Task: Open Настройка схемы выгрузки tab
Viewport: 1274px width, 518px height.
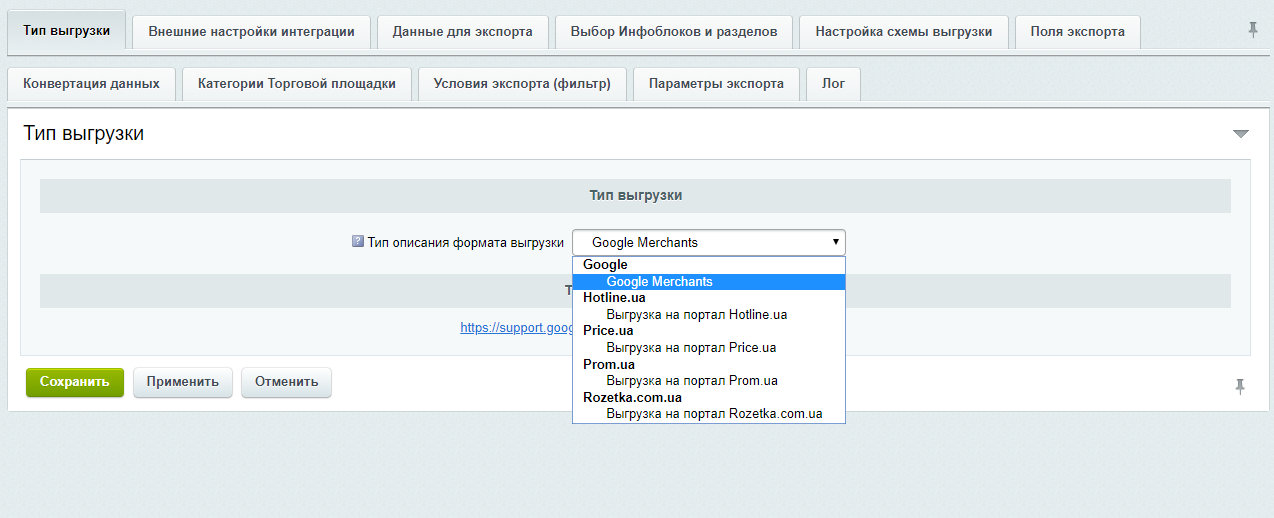Action: click(904, 31)
